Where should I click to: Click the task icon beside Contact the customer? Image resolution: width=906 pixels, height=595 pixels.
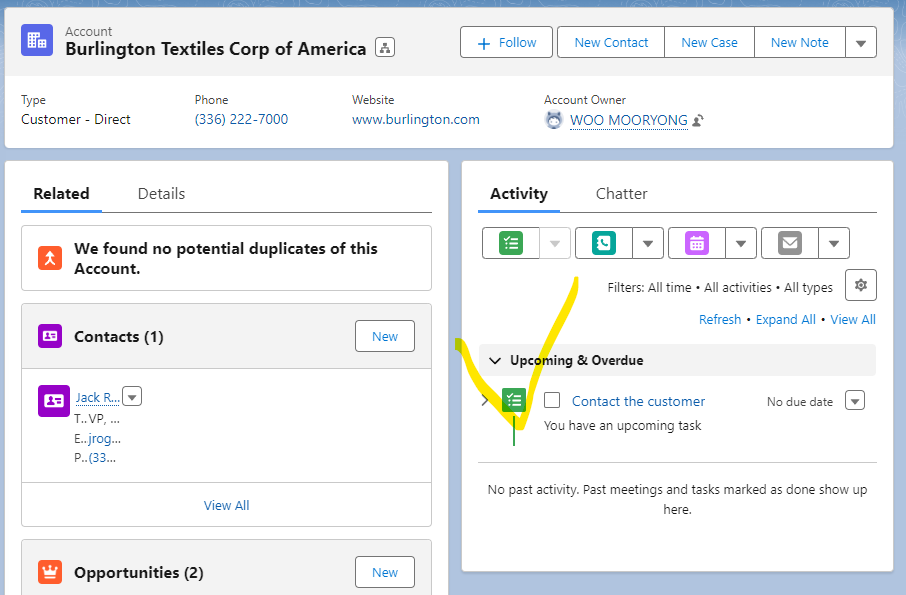point(514,400)
